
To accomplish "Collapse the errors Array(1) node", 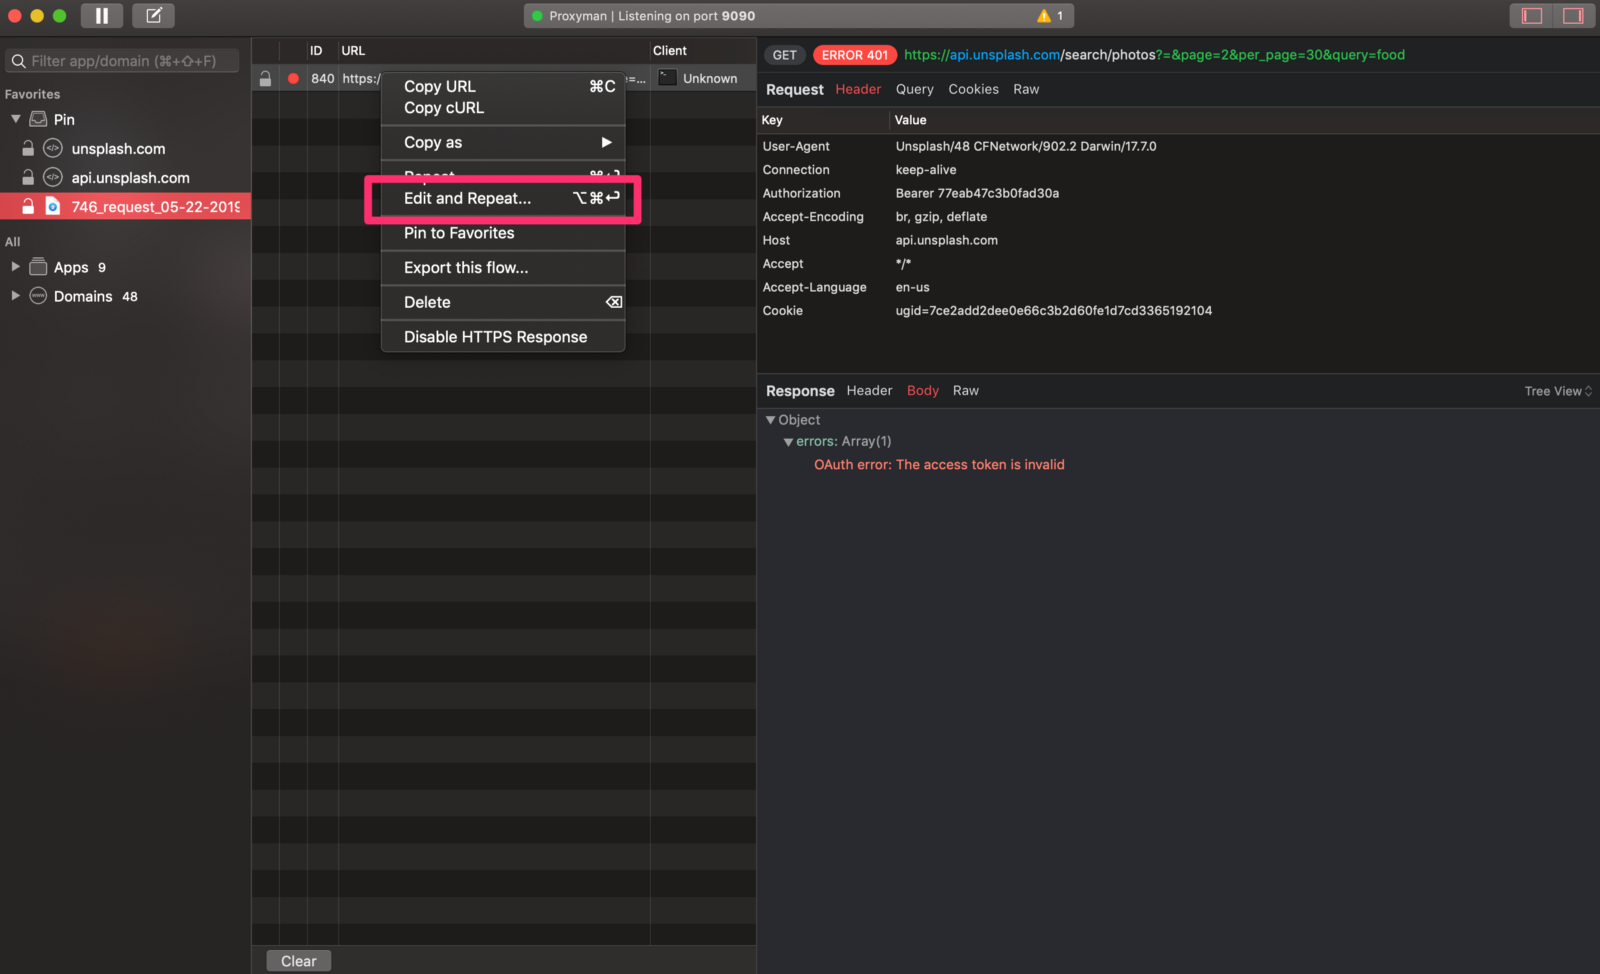I will [x=788, y=442].
